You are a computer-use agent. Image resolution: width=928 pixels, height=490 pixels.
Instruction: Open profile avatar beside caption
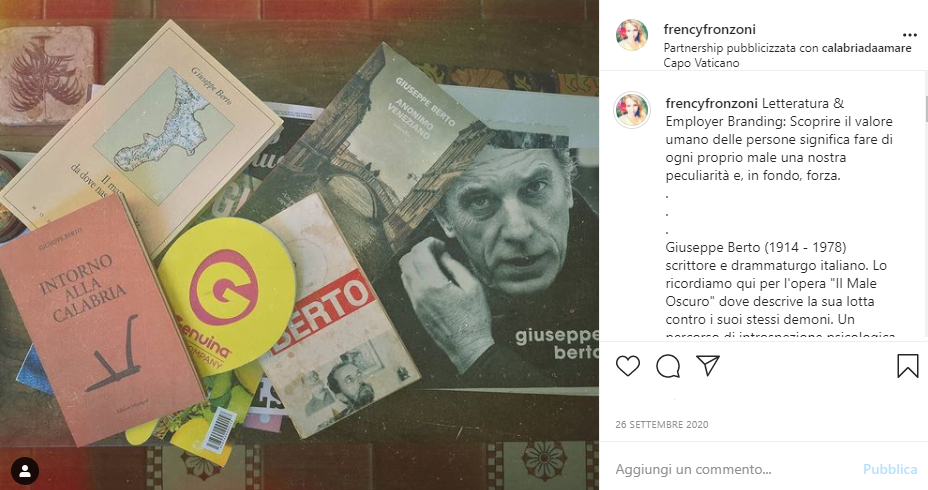coord(632,110)
